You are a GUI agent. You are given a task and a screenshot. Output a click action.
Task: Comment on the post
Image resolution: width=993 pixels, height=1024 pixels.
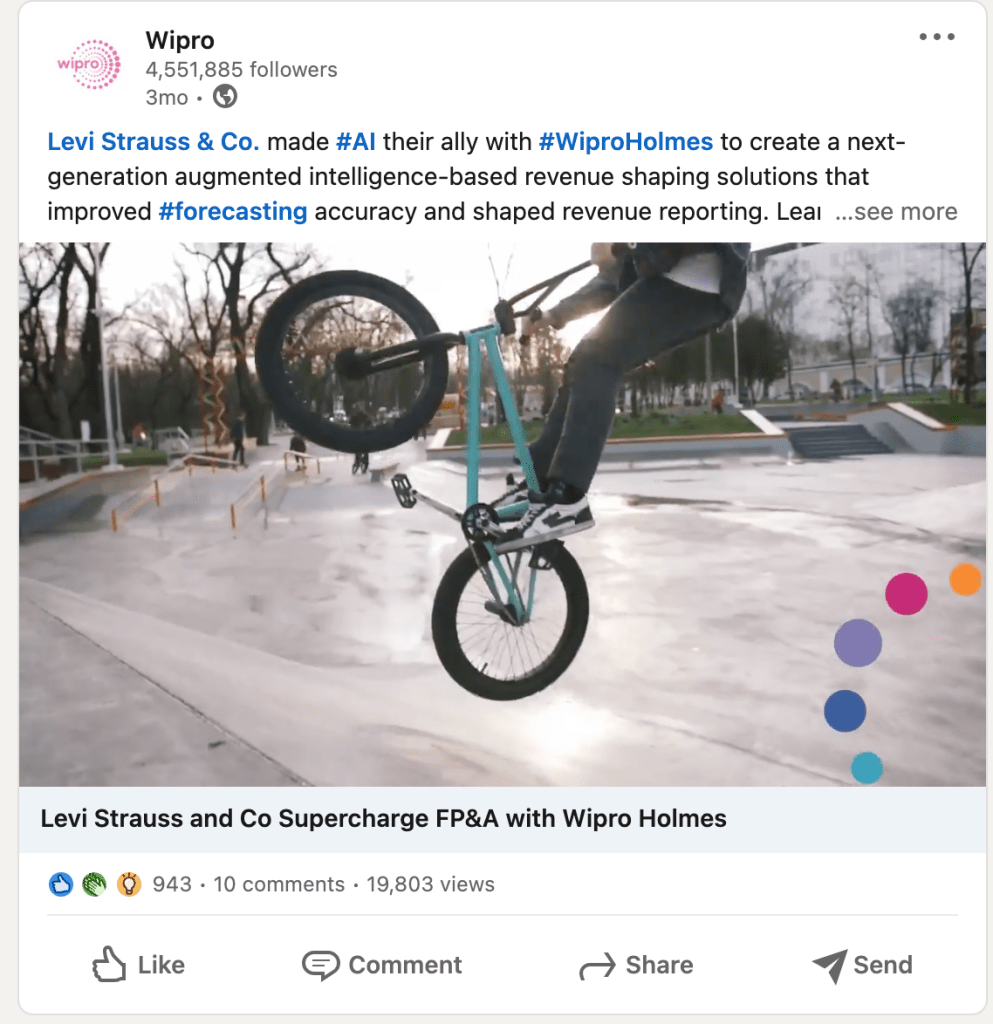pyautogui.click(x=382, y=965)
